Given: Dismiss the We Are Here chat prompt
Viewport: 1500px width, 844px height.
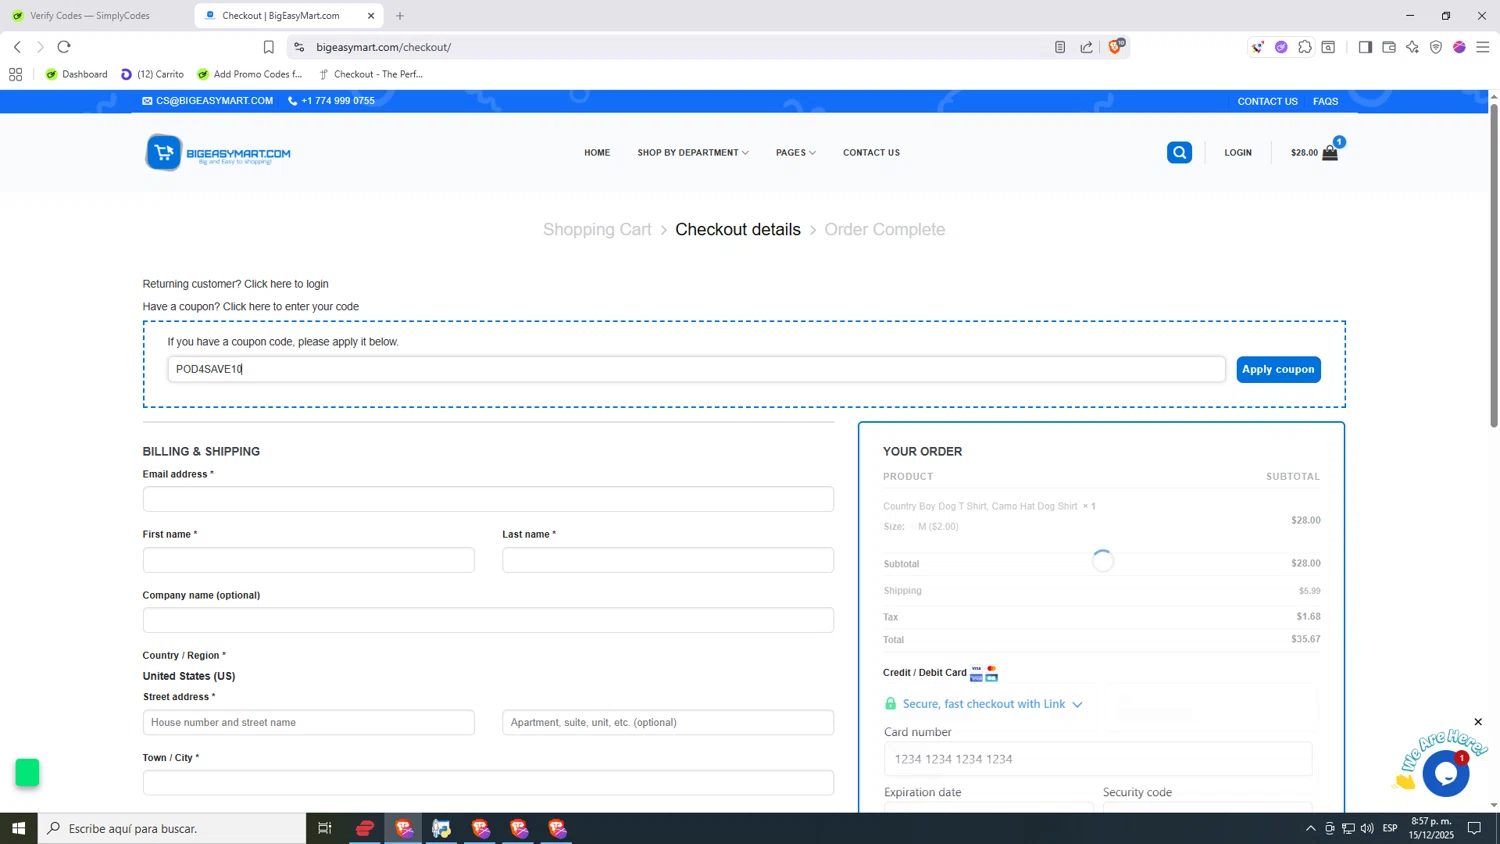Looking at the screenshot, I should coord(1478,722).
